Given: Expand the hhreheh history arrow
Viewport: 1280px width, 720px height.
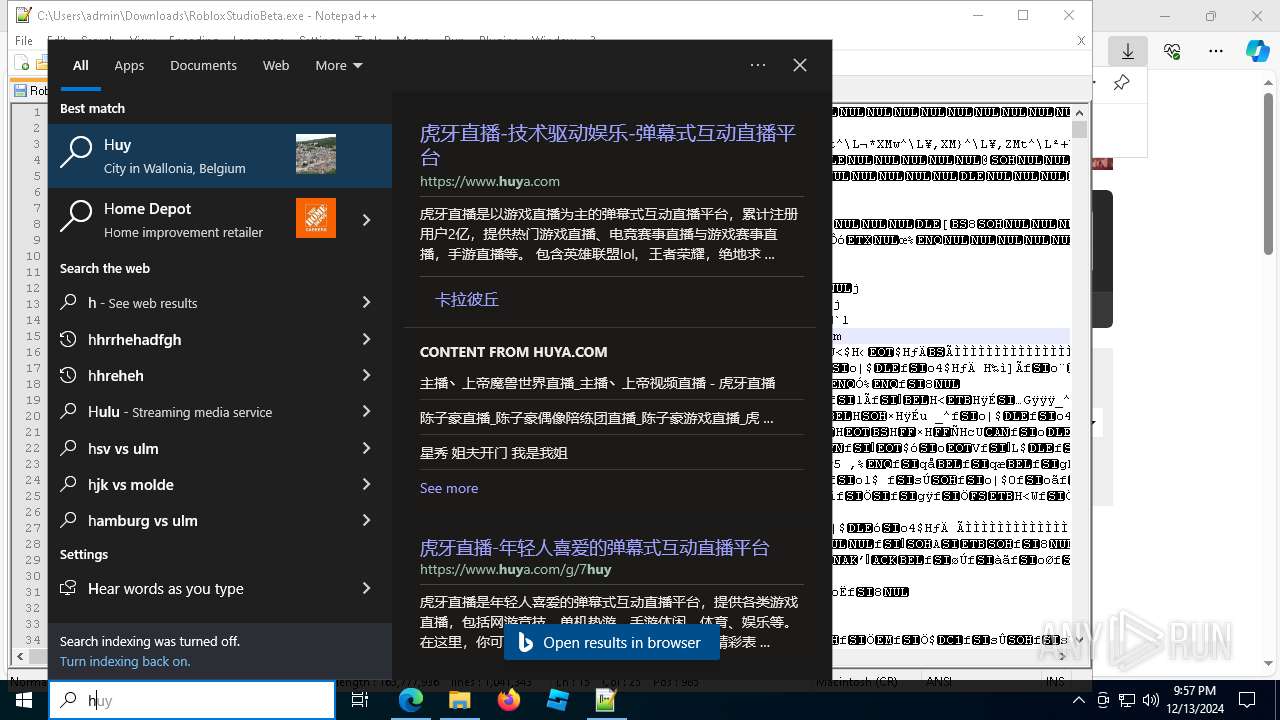Looking at the screenshot, I should coord(366,375).
